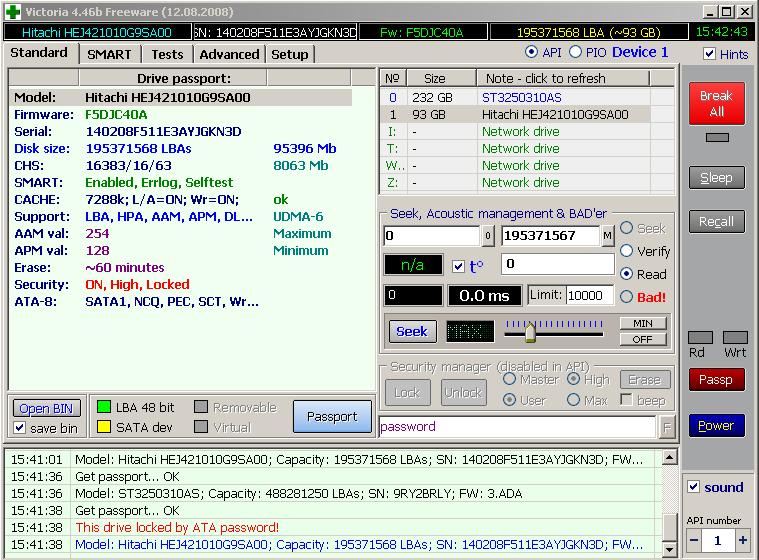This screenshot has width=759, height=560.
Task: Open the Setup tab
Action: [289, 54]
